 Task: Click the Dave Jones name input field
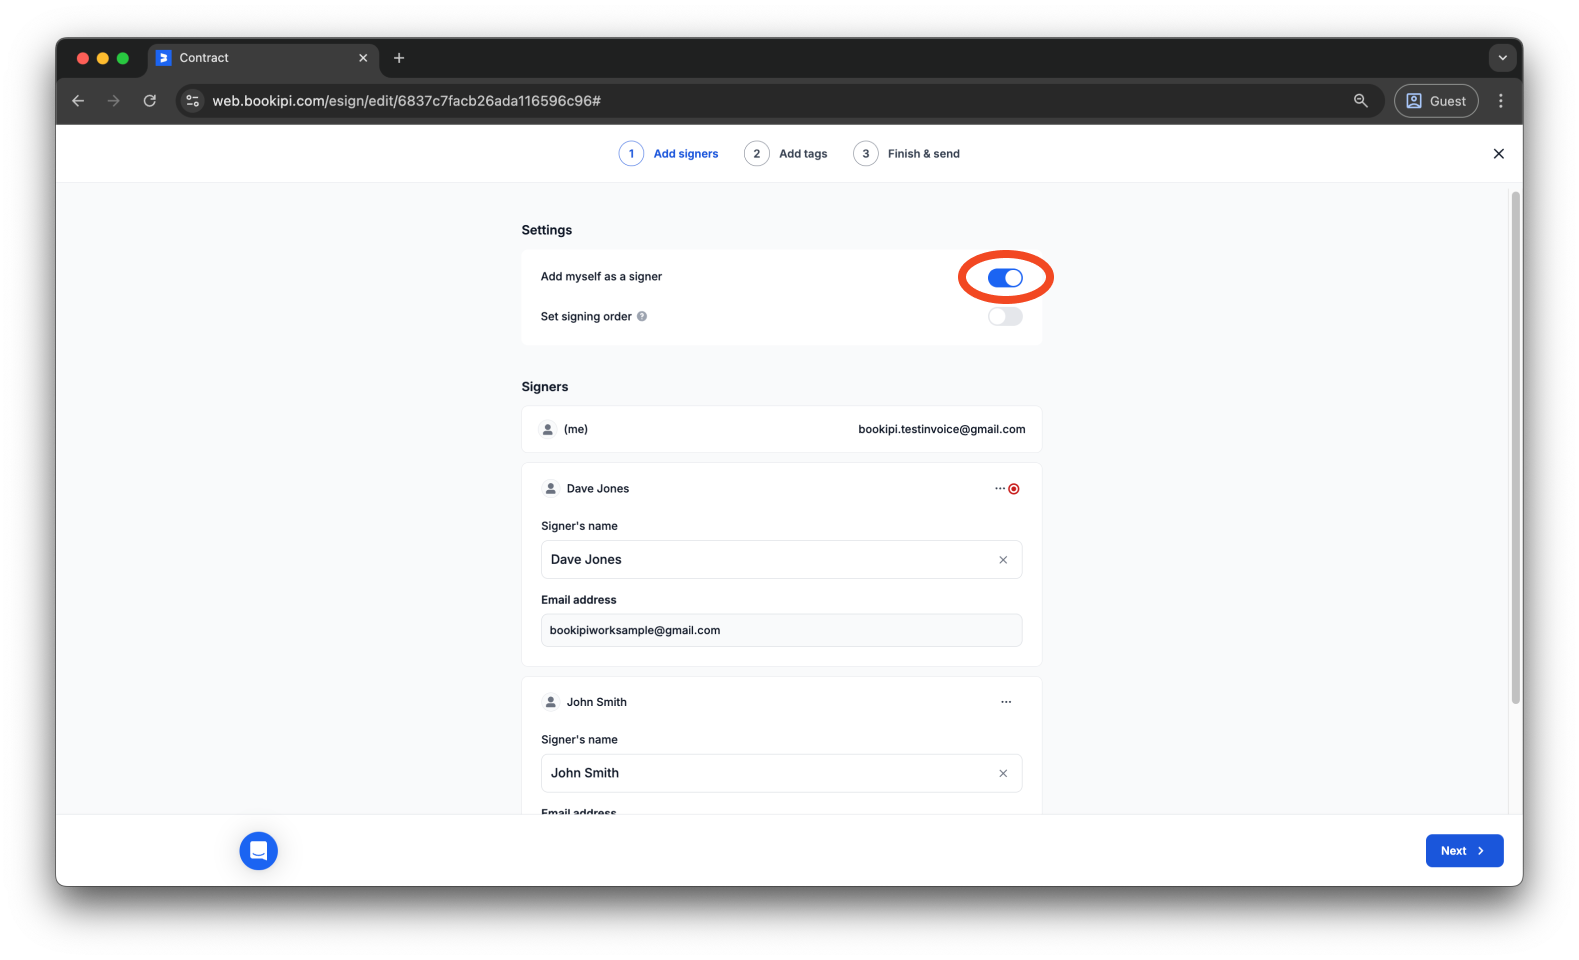tap(781, 560)
